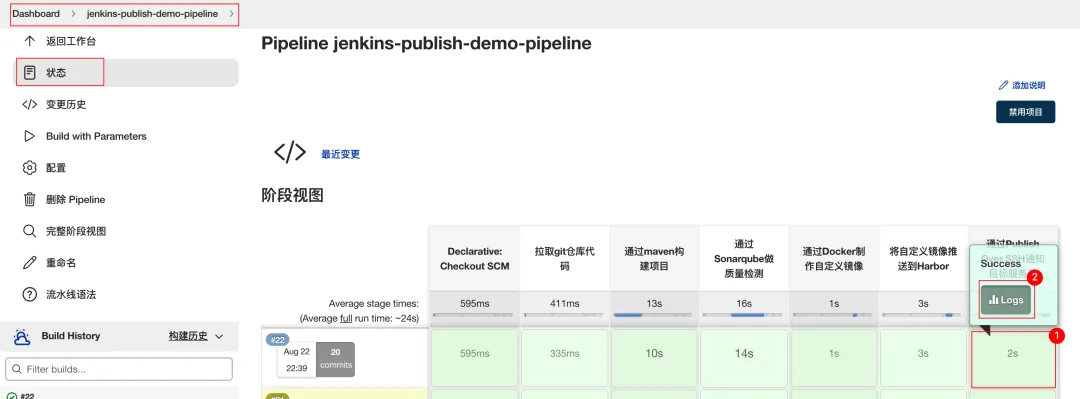Open 重命名 in the sidebar
This screenshot has height=399, width=1080.
pyautogui.click(x=61, y=263)
